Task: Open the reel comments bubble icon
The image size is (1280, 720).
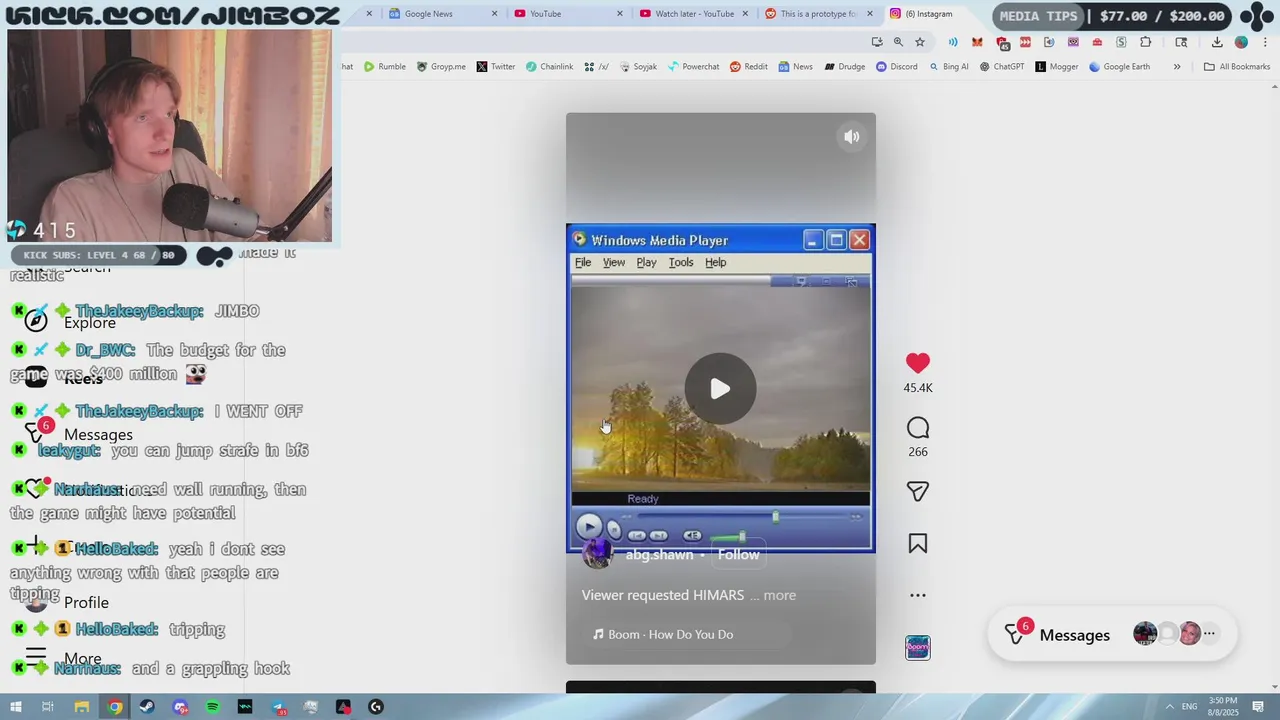Action: click(918, 429)
